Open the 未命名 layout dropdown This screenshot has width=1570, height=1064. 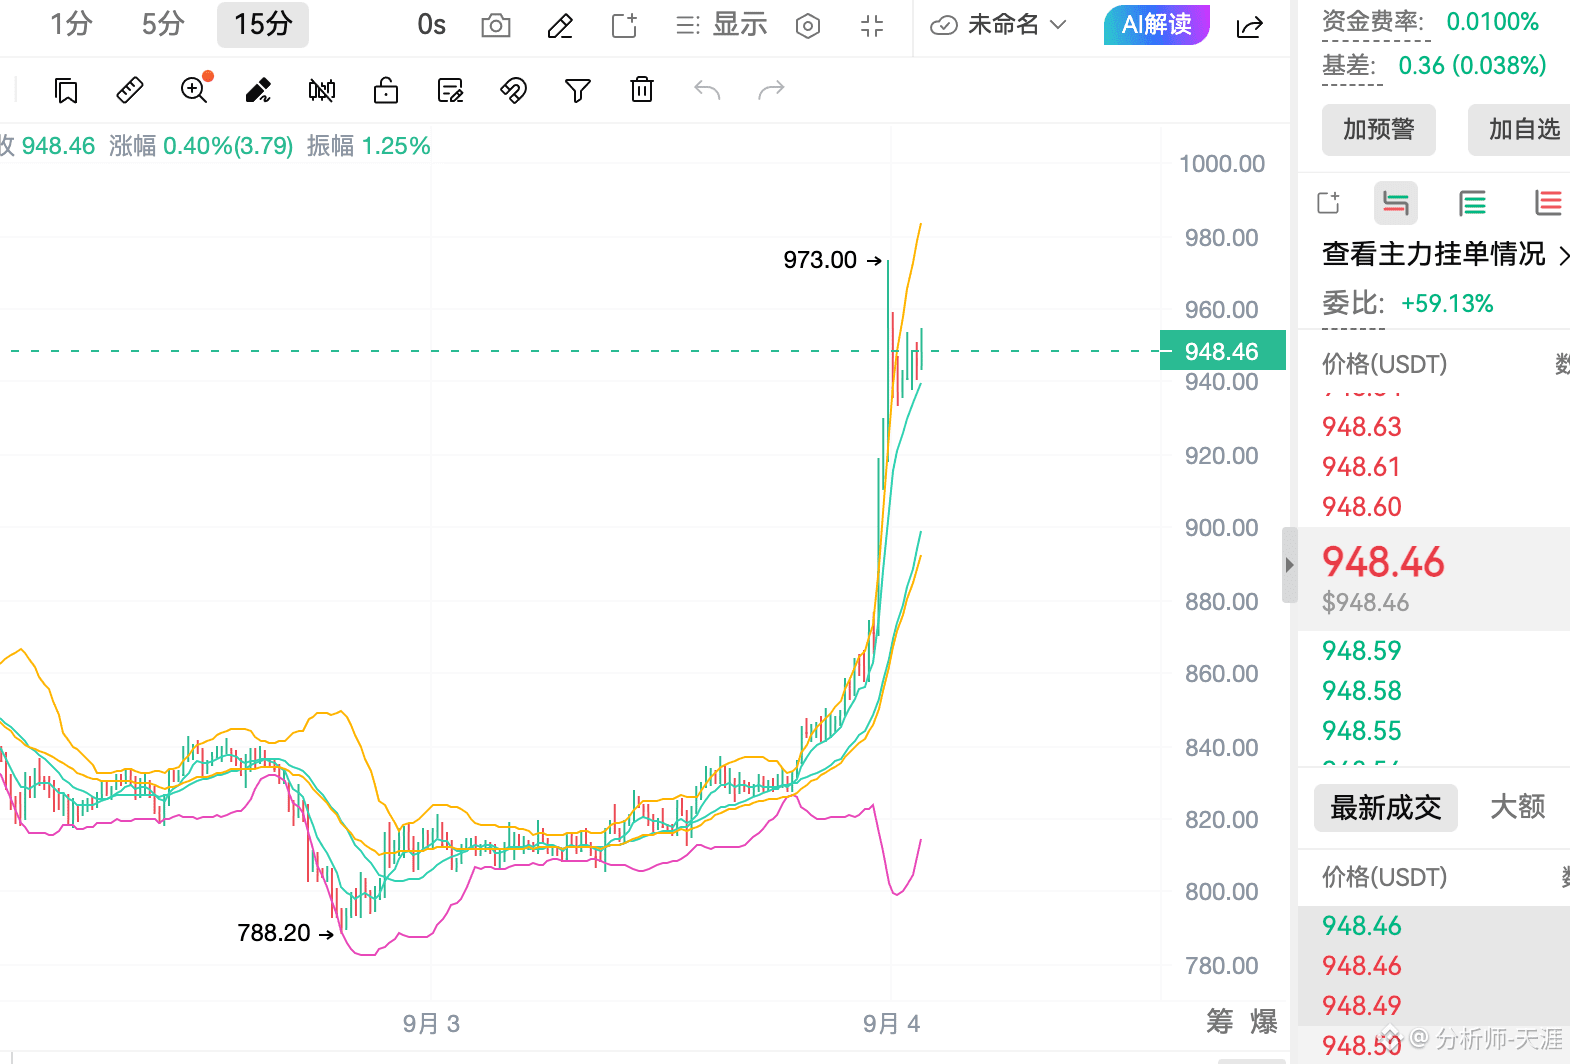click(x=999, y=25)
